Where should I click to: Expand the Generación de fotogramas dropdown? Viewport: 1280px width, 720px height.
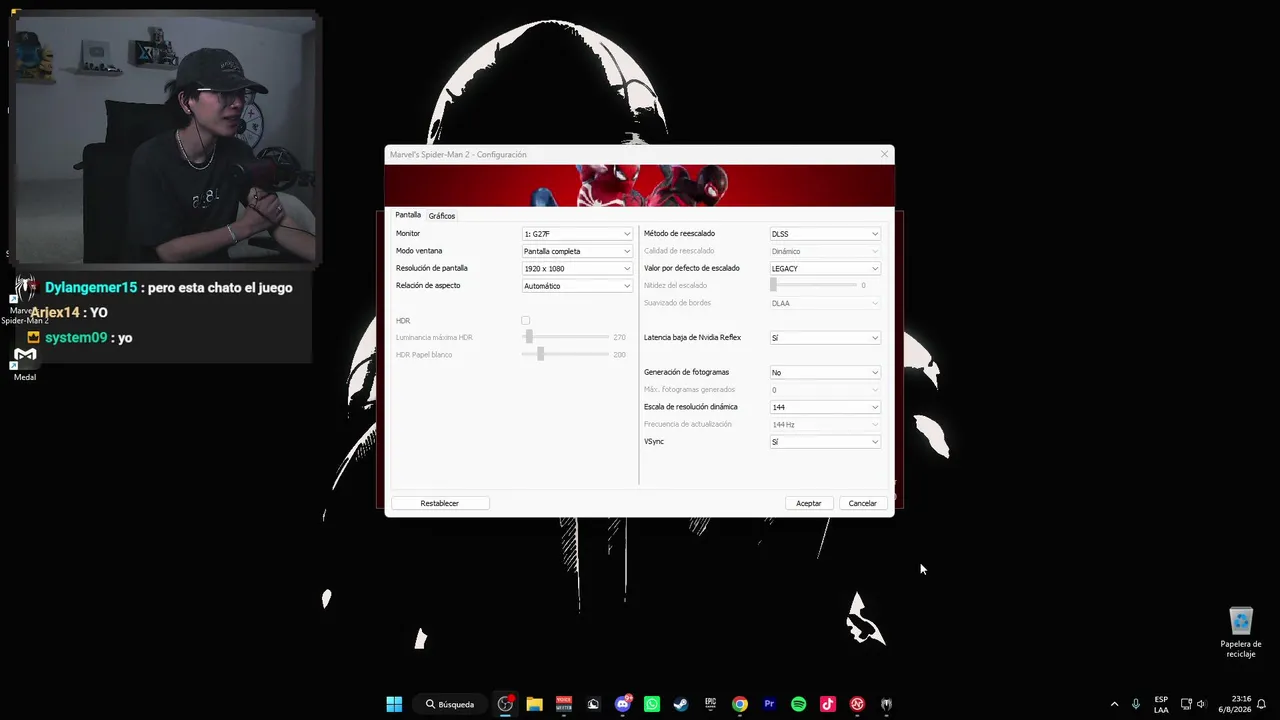point(825,372)
